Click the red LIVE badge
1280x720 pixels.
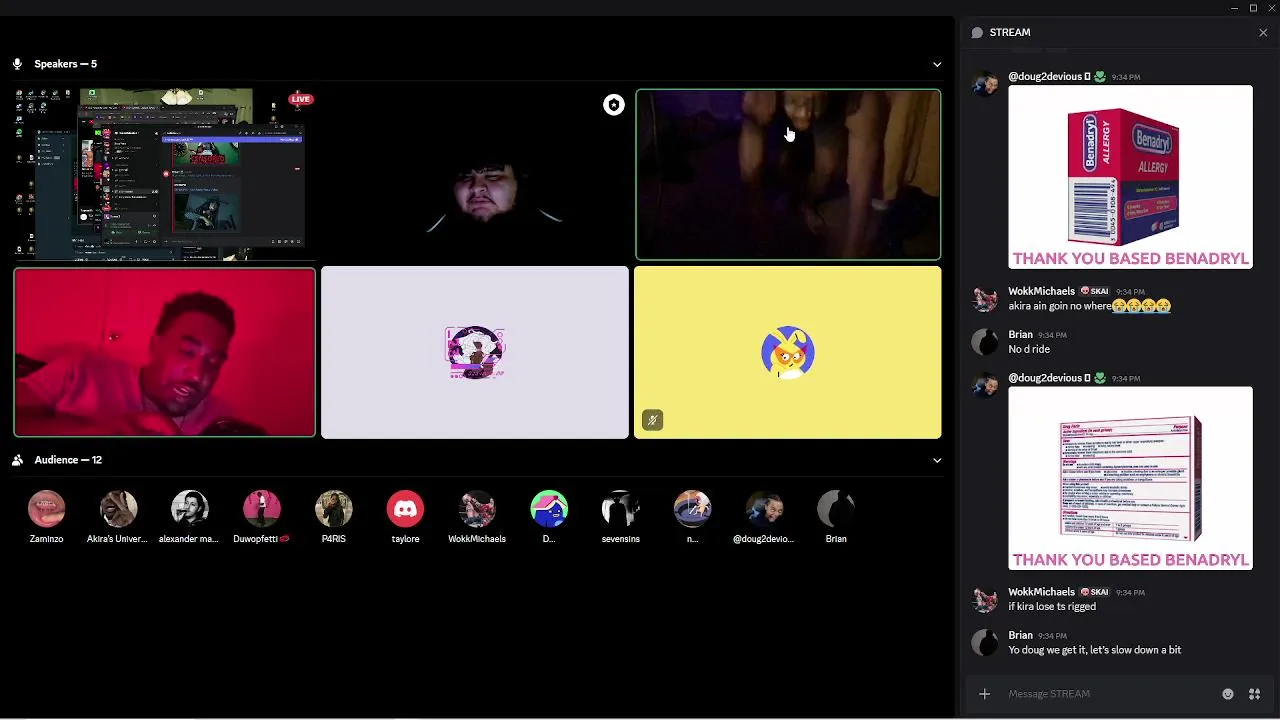301,99
